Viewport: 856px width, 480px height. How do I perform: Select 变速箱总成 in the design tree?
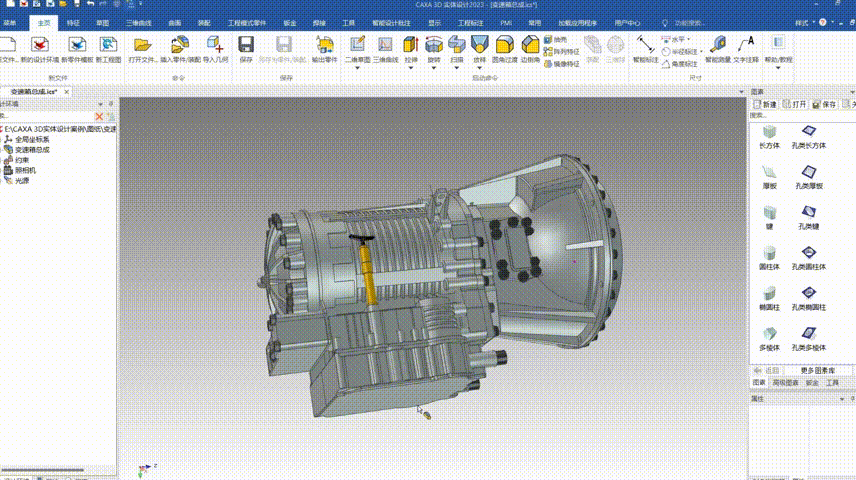point(32,150)
